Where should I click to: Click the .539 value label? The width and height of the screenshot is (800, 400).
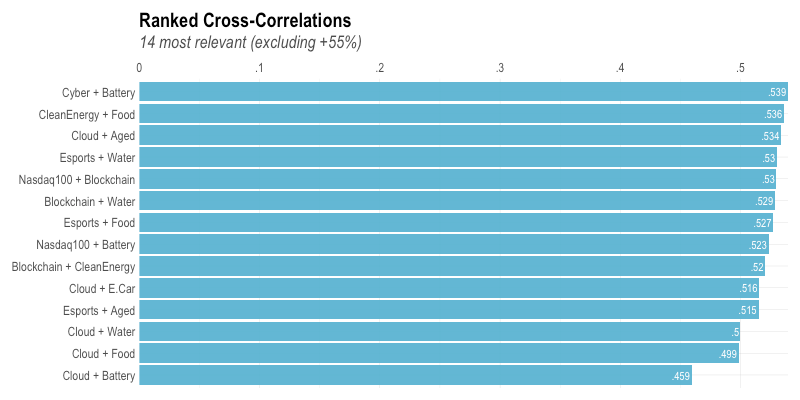(x=777, y=93)
